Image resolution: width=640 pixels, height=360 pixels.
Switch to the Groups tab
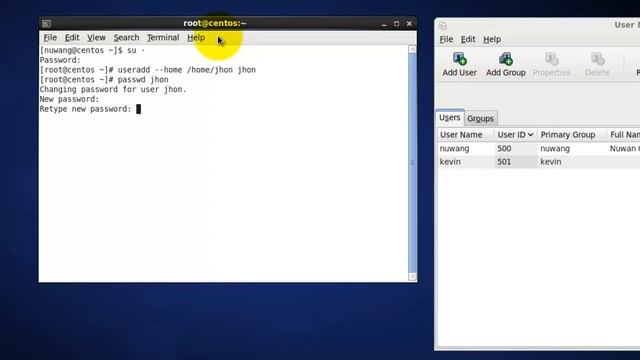(480, 118)
